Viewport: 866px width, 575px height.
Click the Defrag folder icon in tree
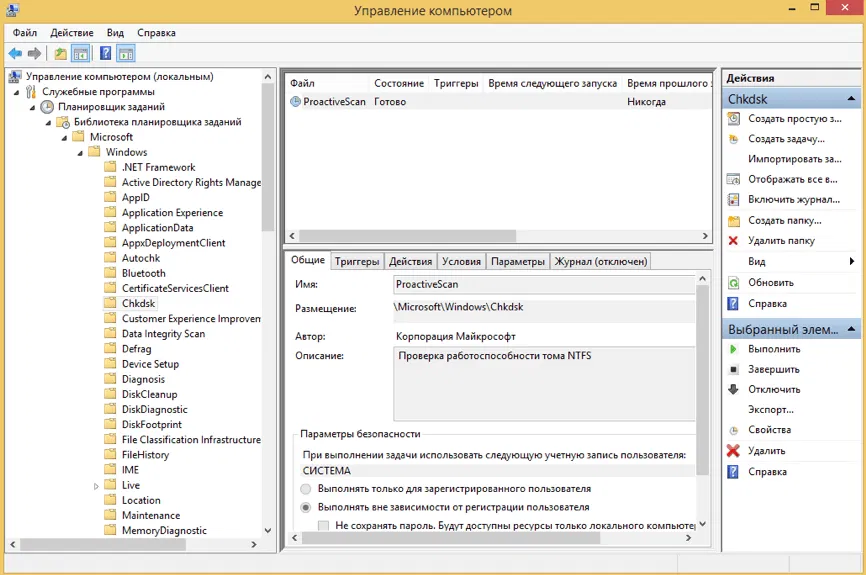(110, 349)
